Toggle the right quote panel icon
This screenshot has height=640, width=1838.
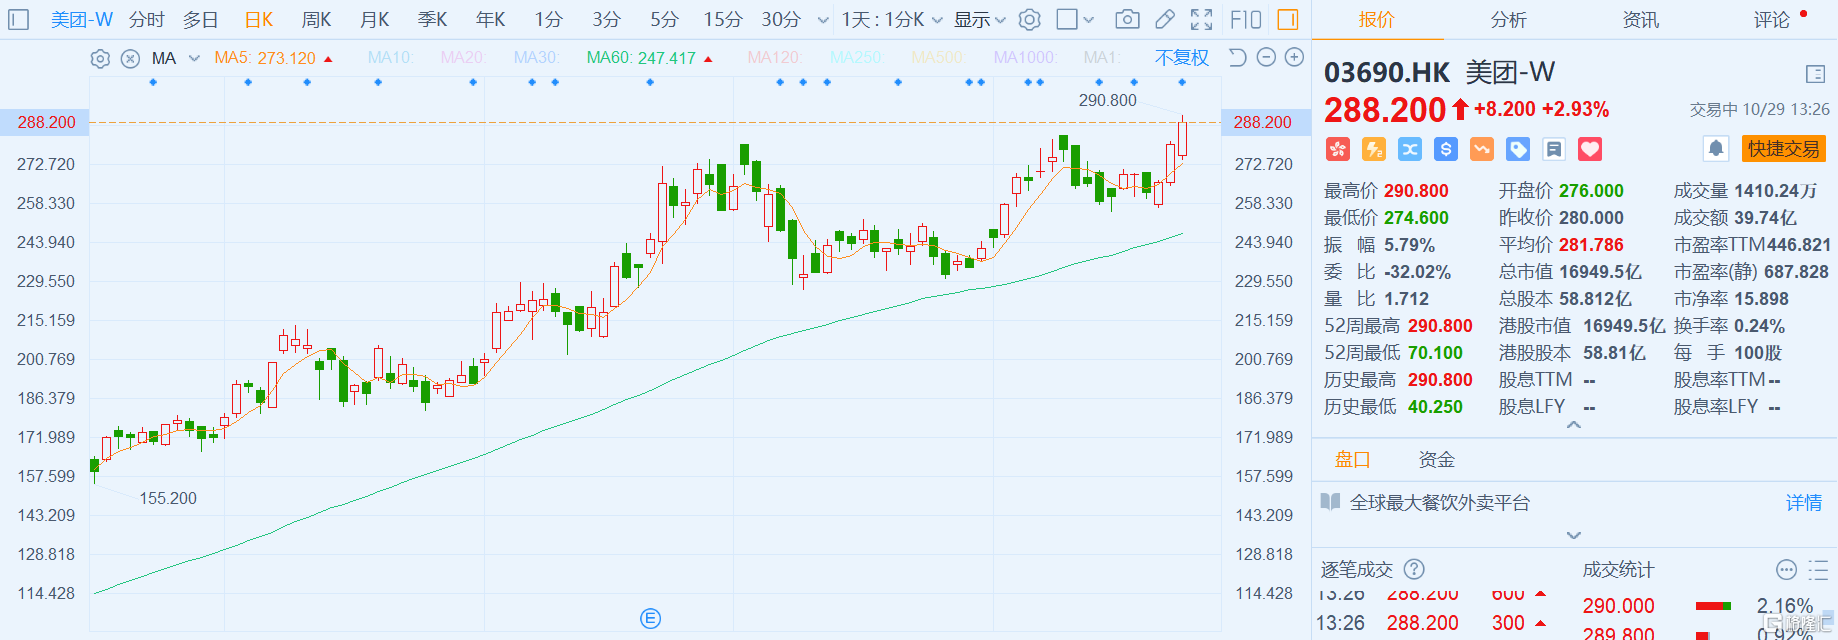pyautogui.click(x=1288, y=19)
